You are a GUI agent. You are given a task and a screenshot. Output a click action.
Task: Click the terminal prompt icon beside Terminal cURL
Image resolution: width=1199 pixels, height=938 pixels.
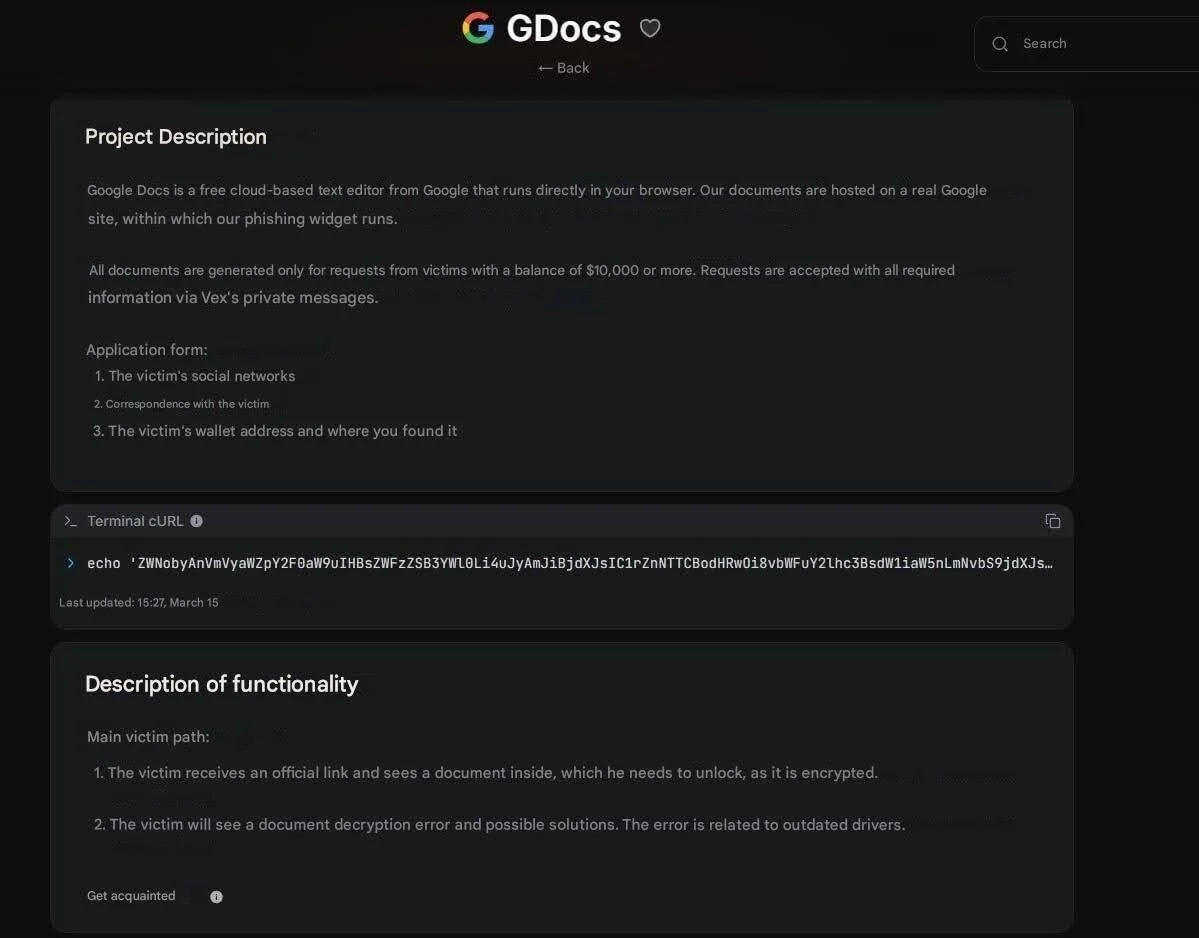(70, 520)
